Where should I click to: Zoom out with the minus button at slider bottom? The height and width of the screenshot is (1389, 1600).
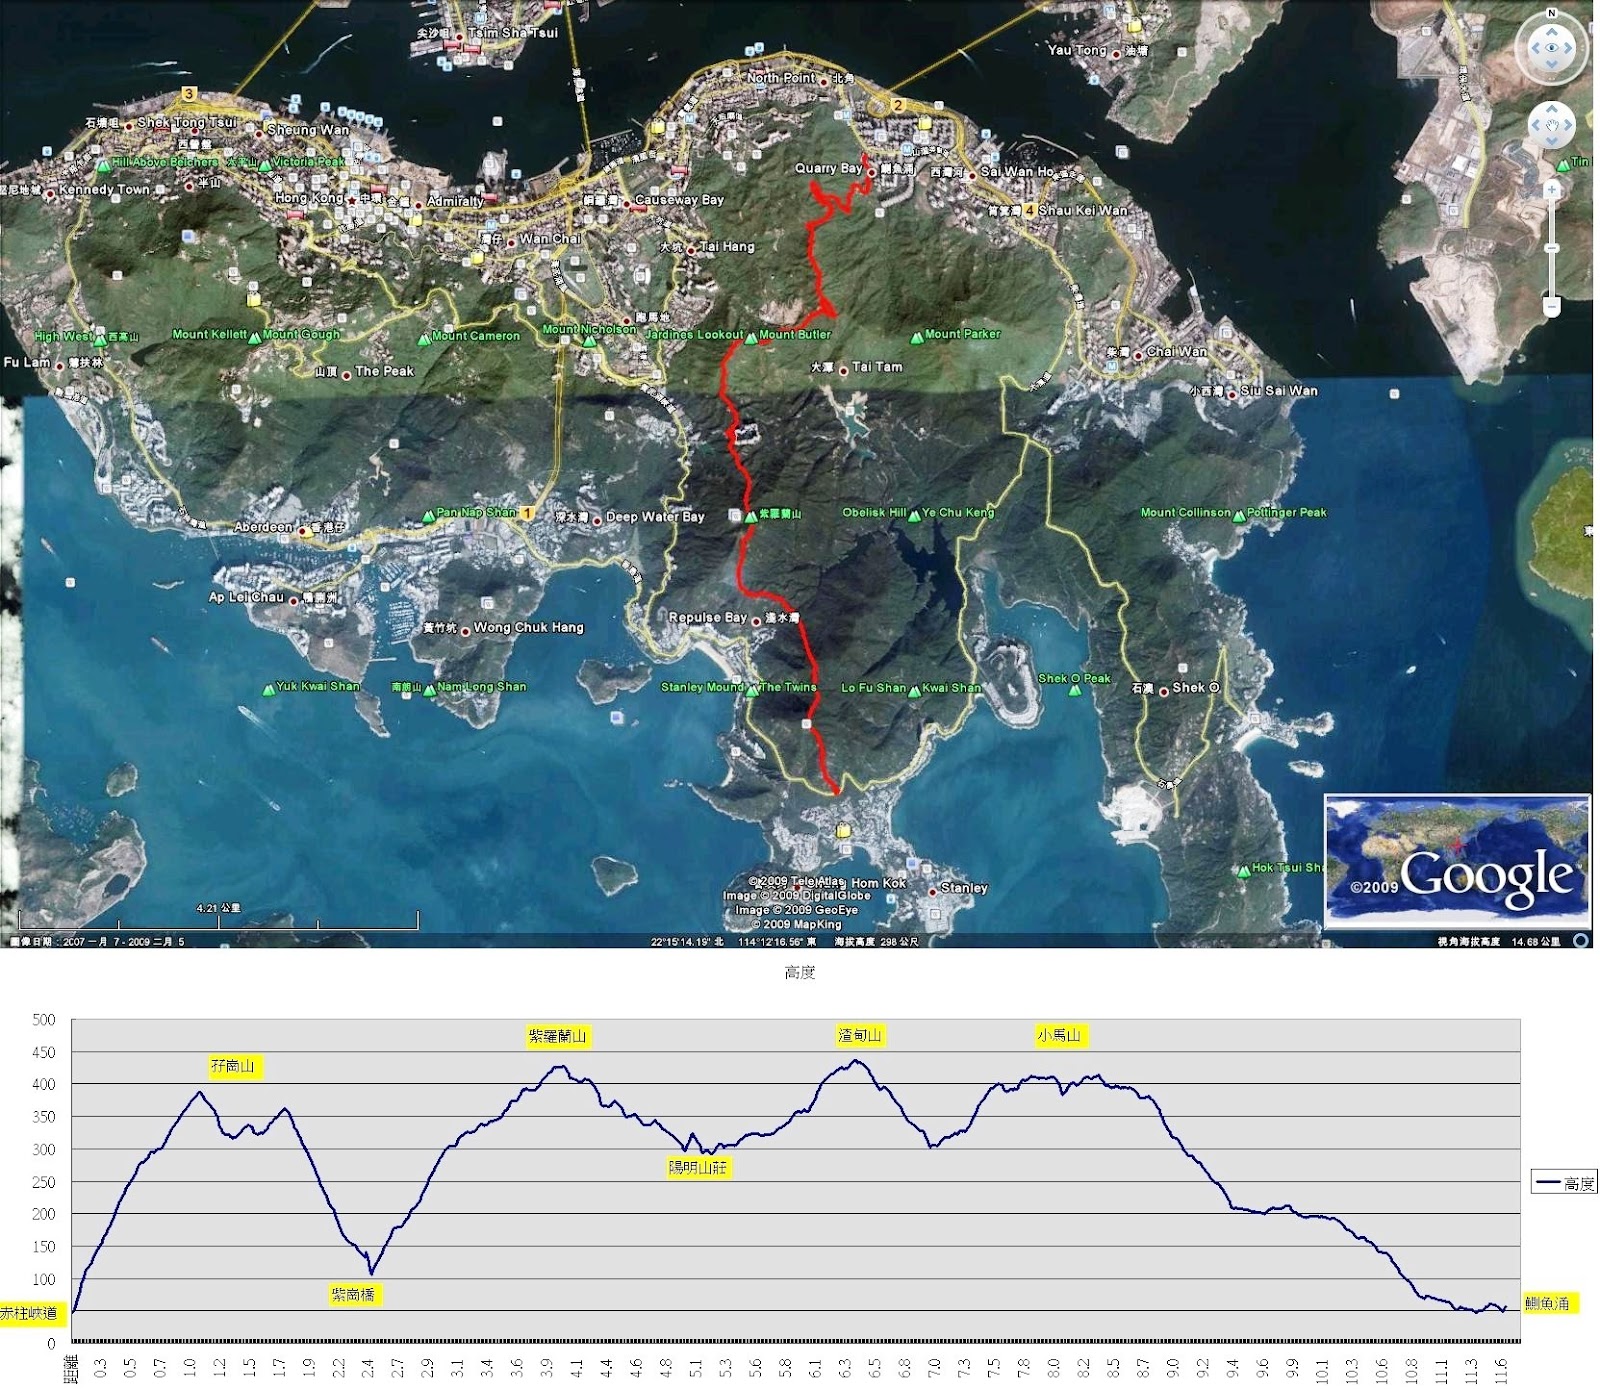click(x=1552, y=307)
